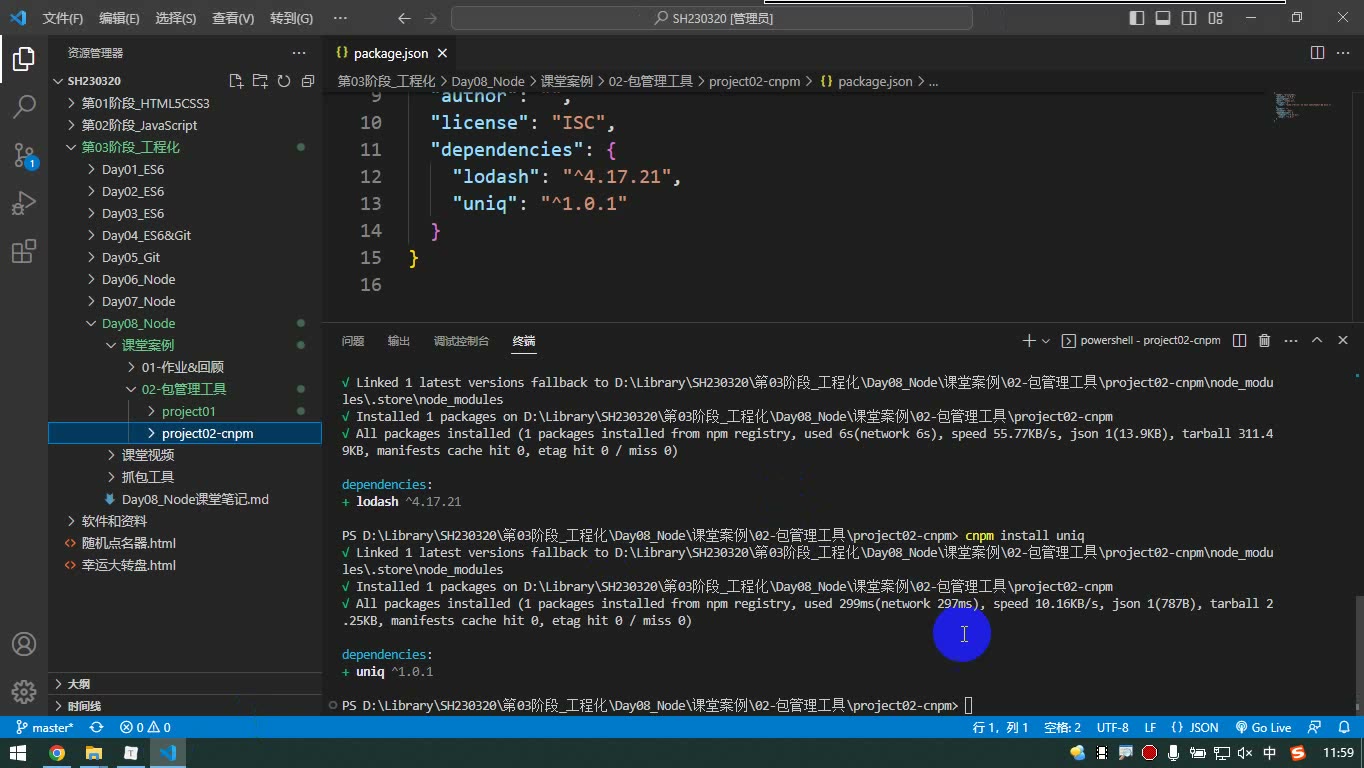1364x768 pixels.
Task: Toggle the secondary side bar layout
Action: (x=1189, y=18)
